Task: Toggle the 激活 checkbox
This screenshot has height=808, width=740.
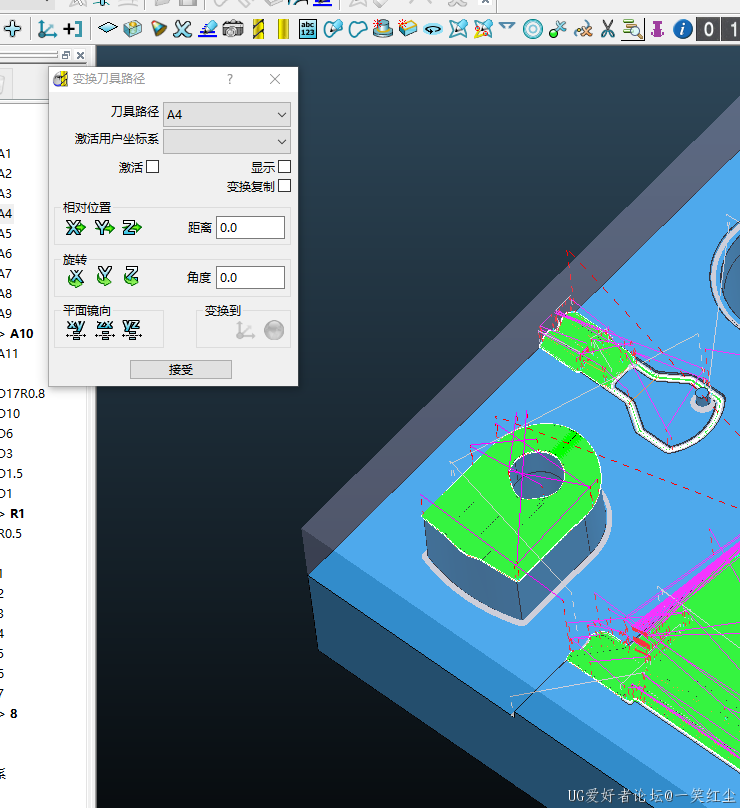Action: coord(153,166)
